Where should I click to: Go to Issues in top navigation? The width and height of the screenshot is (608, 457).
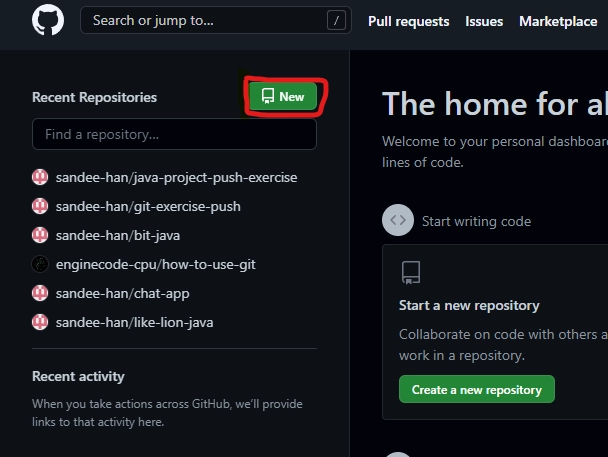pos(484,21)
